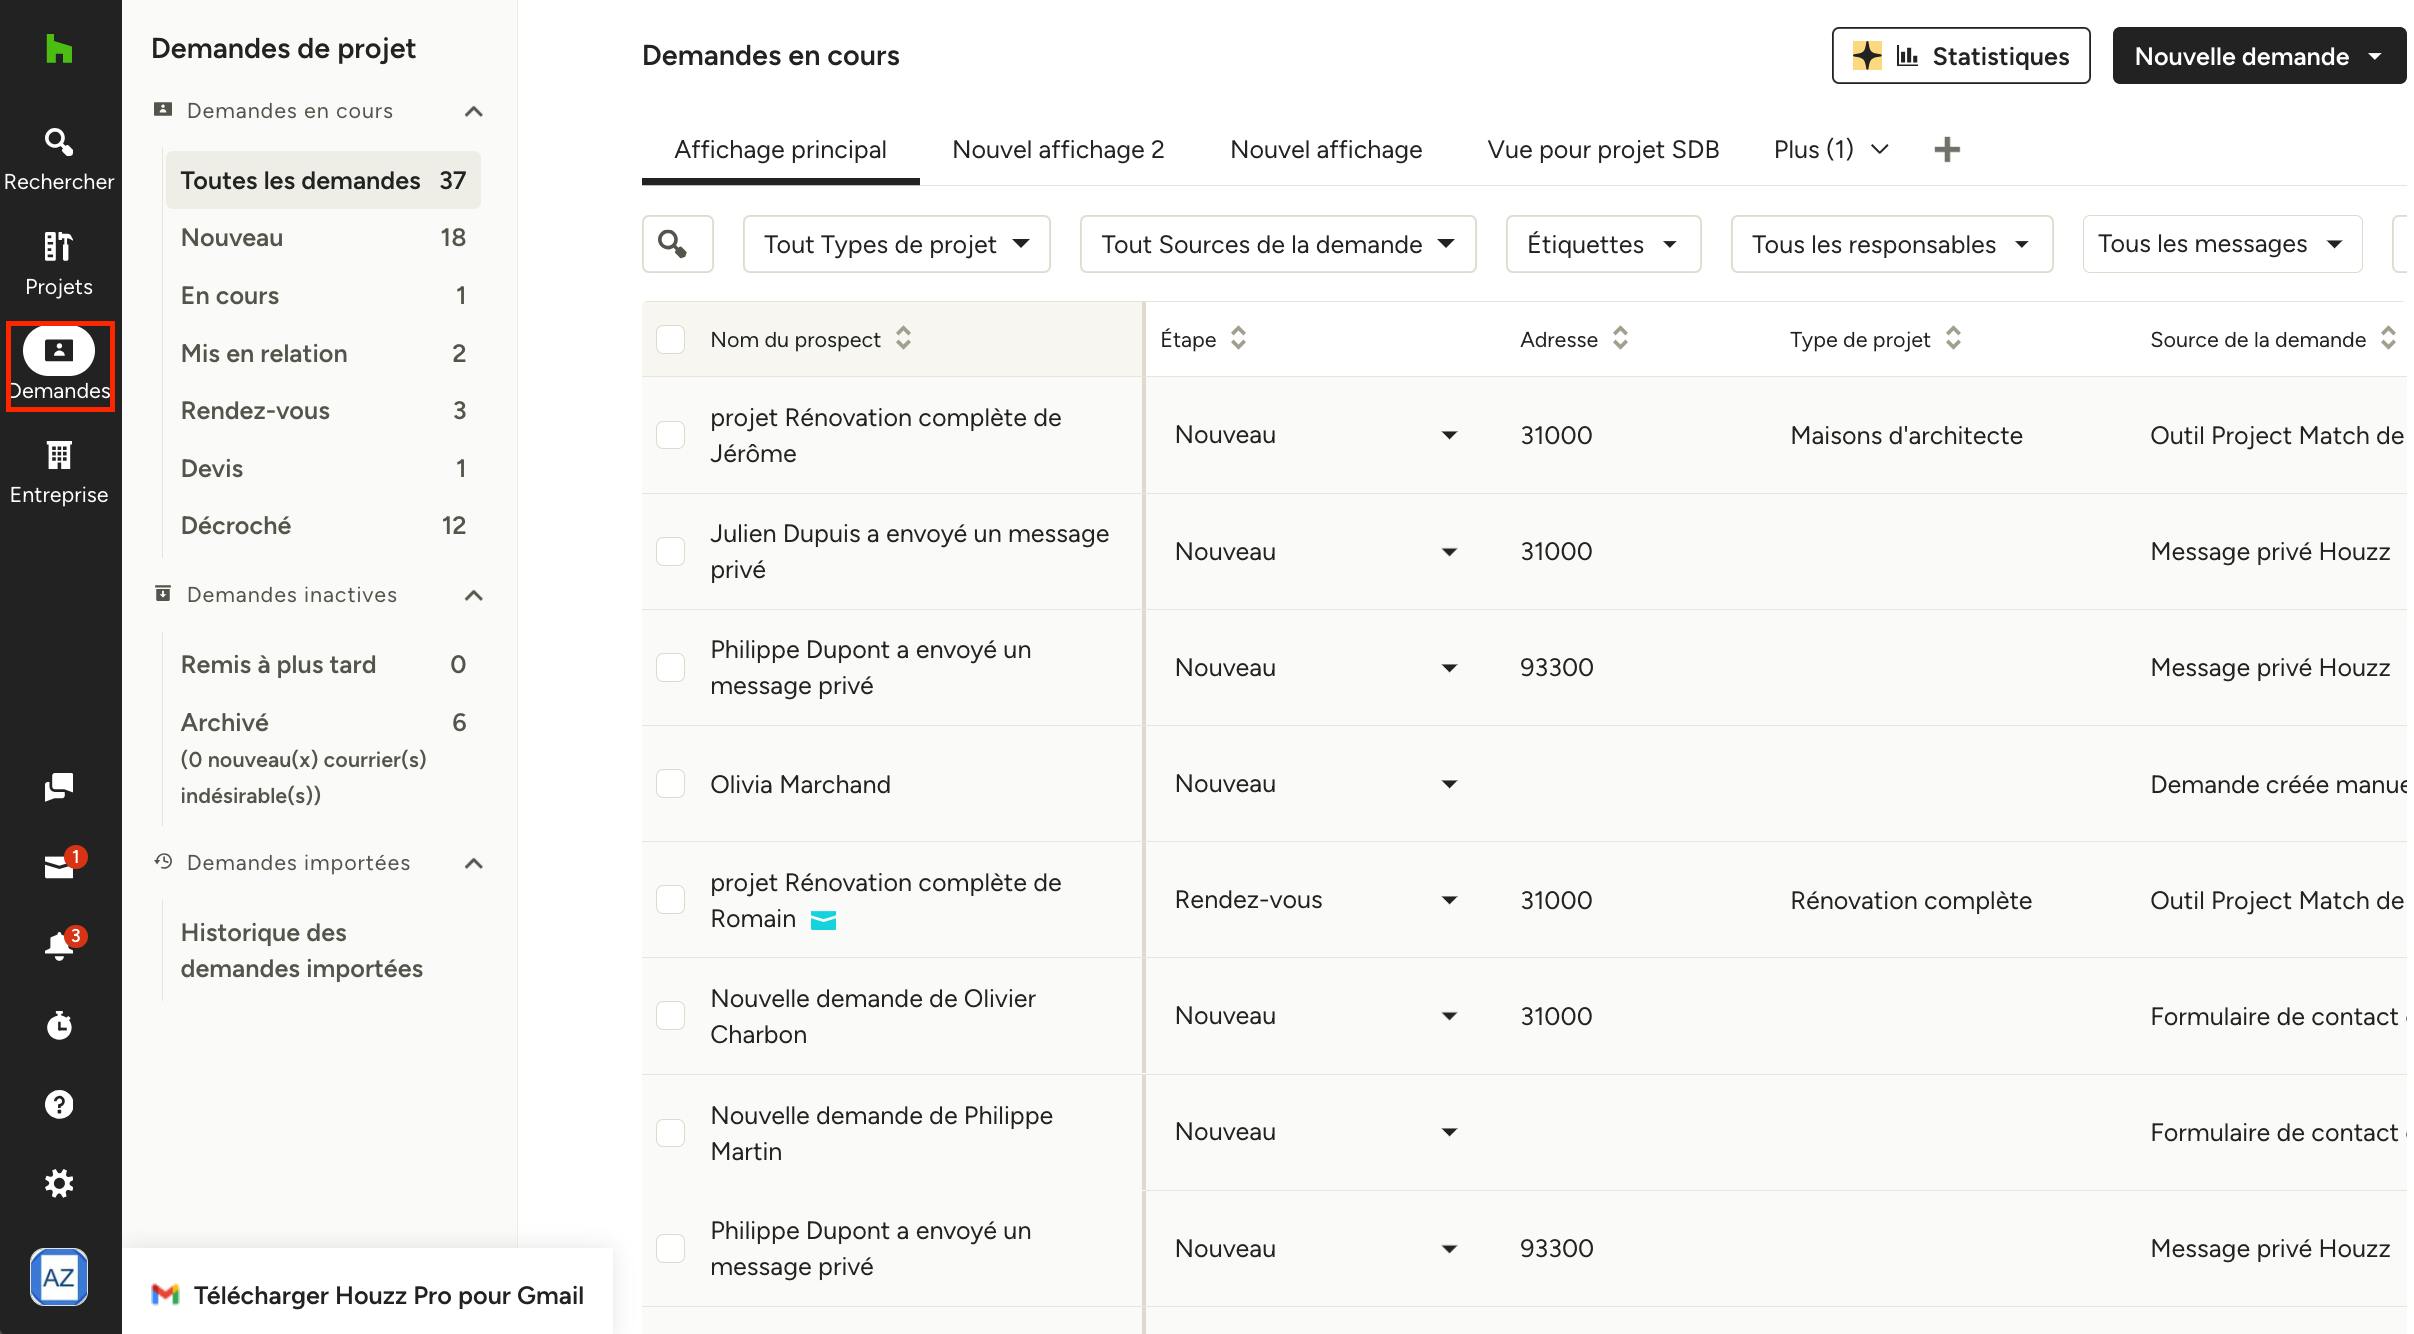Check the last Philippe Dupont row checkbox
The width and height of the screenshot is (2414, 1334).
670,1248
